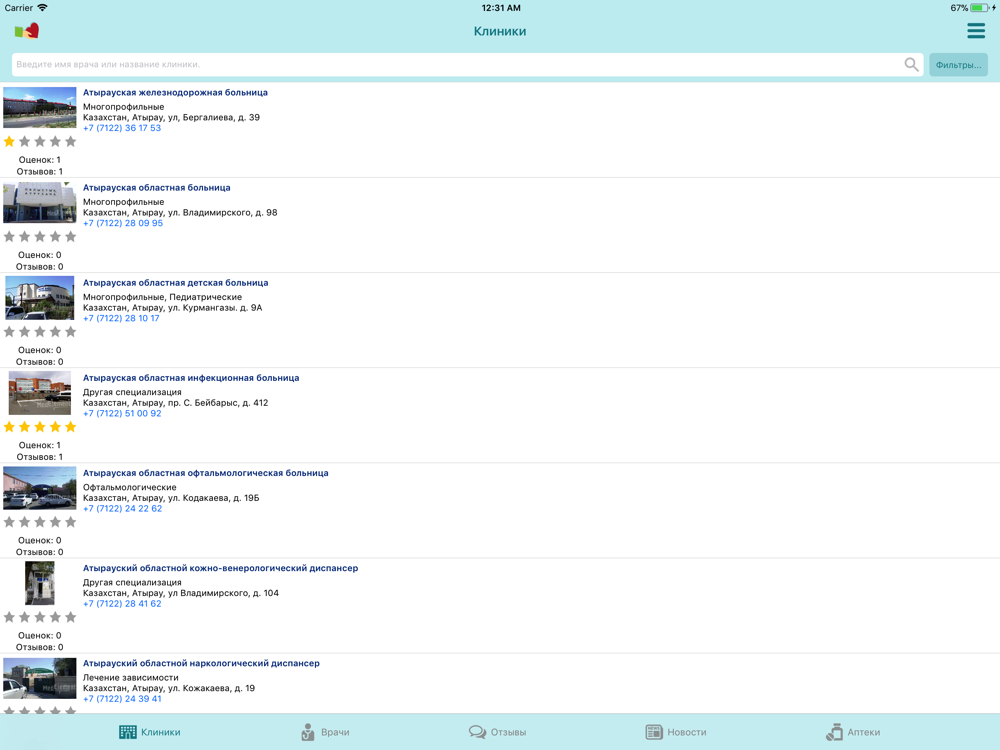
Task: Click the 'Лечение зависимости' specialization text
Action: (x=131, y=677)
